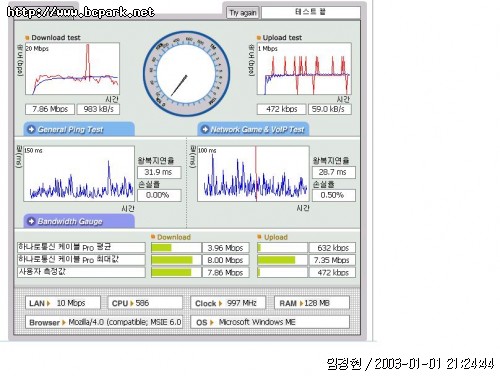Select the 7.86 Mbps download result field
This screenshot has width=500, height=376.
tap(50, 109)
